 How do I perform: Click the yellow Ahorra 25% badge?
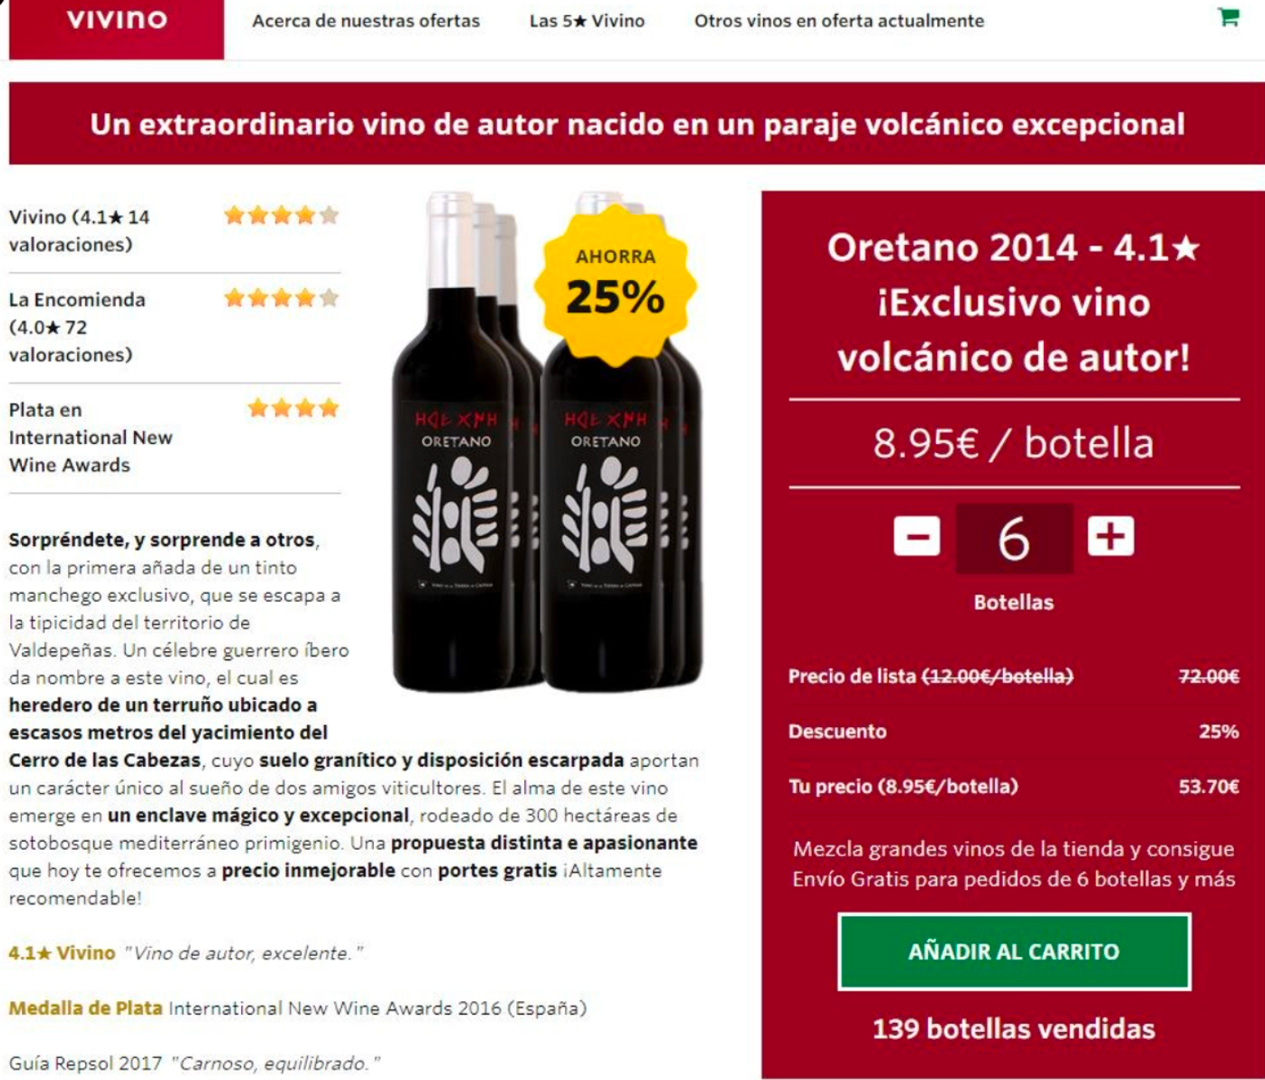614,283
